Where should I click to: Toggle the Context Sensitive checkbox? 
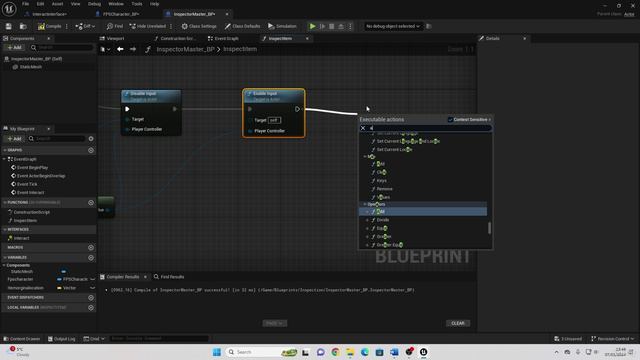click(450, 120)
